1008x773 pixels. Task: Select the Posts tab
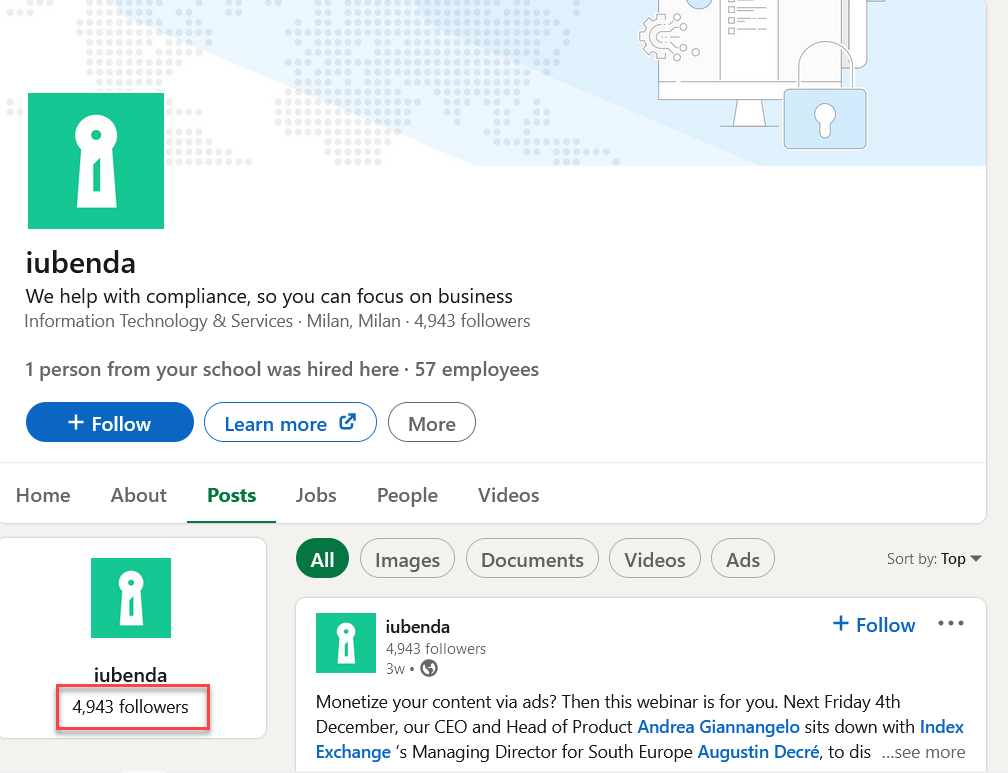231,495
